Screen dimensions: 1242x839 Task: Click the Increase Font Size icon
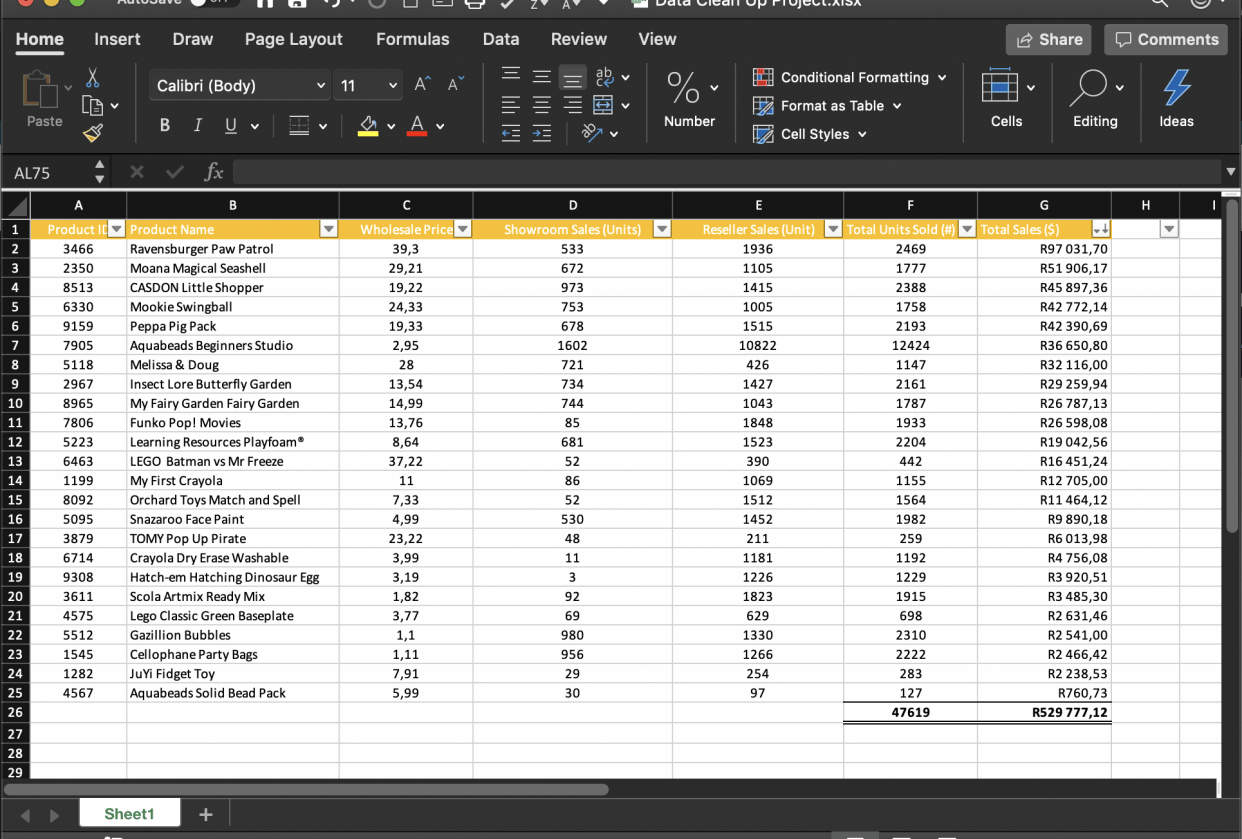tap(423, 85)
